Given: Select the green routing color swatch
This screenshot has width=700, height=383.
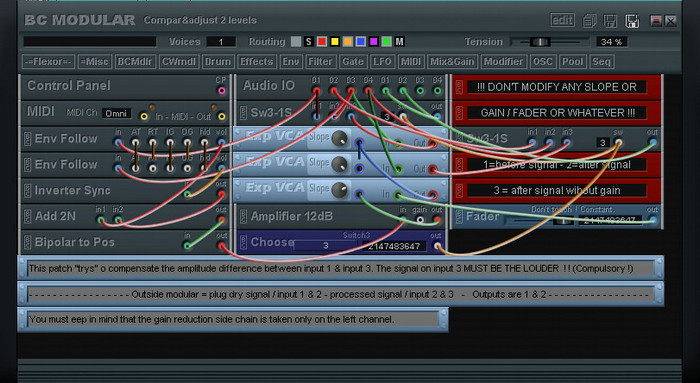Looking at the screenshot, I should pos(387,42).
